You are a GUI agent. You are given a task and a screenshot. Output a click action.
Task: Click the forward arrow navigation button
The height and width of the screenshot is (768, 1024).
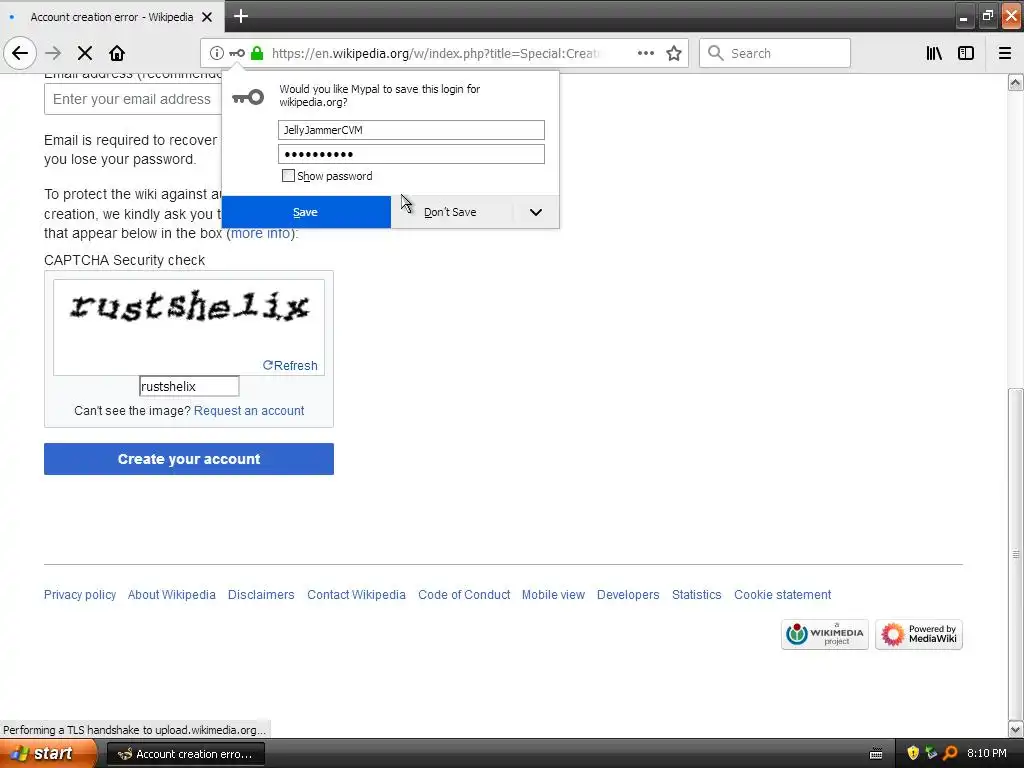pyautogui.click(x=54, y=53)
